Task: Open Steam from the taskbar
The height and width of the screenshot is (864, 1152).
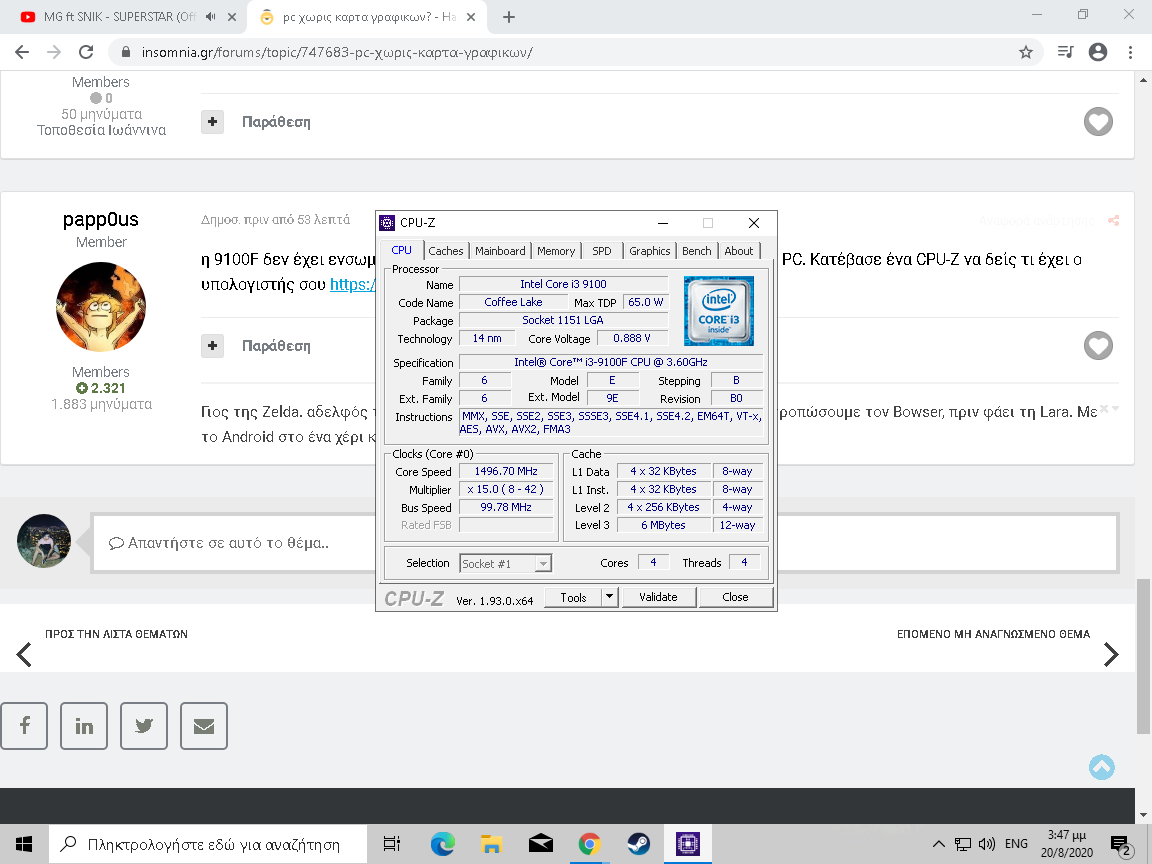Action: pos(638,844)
